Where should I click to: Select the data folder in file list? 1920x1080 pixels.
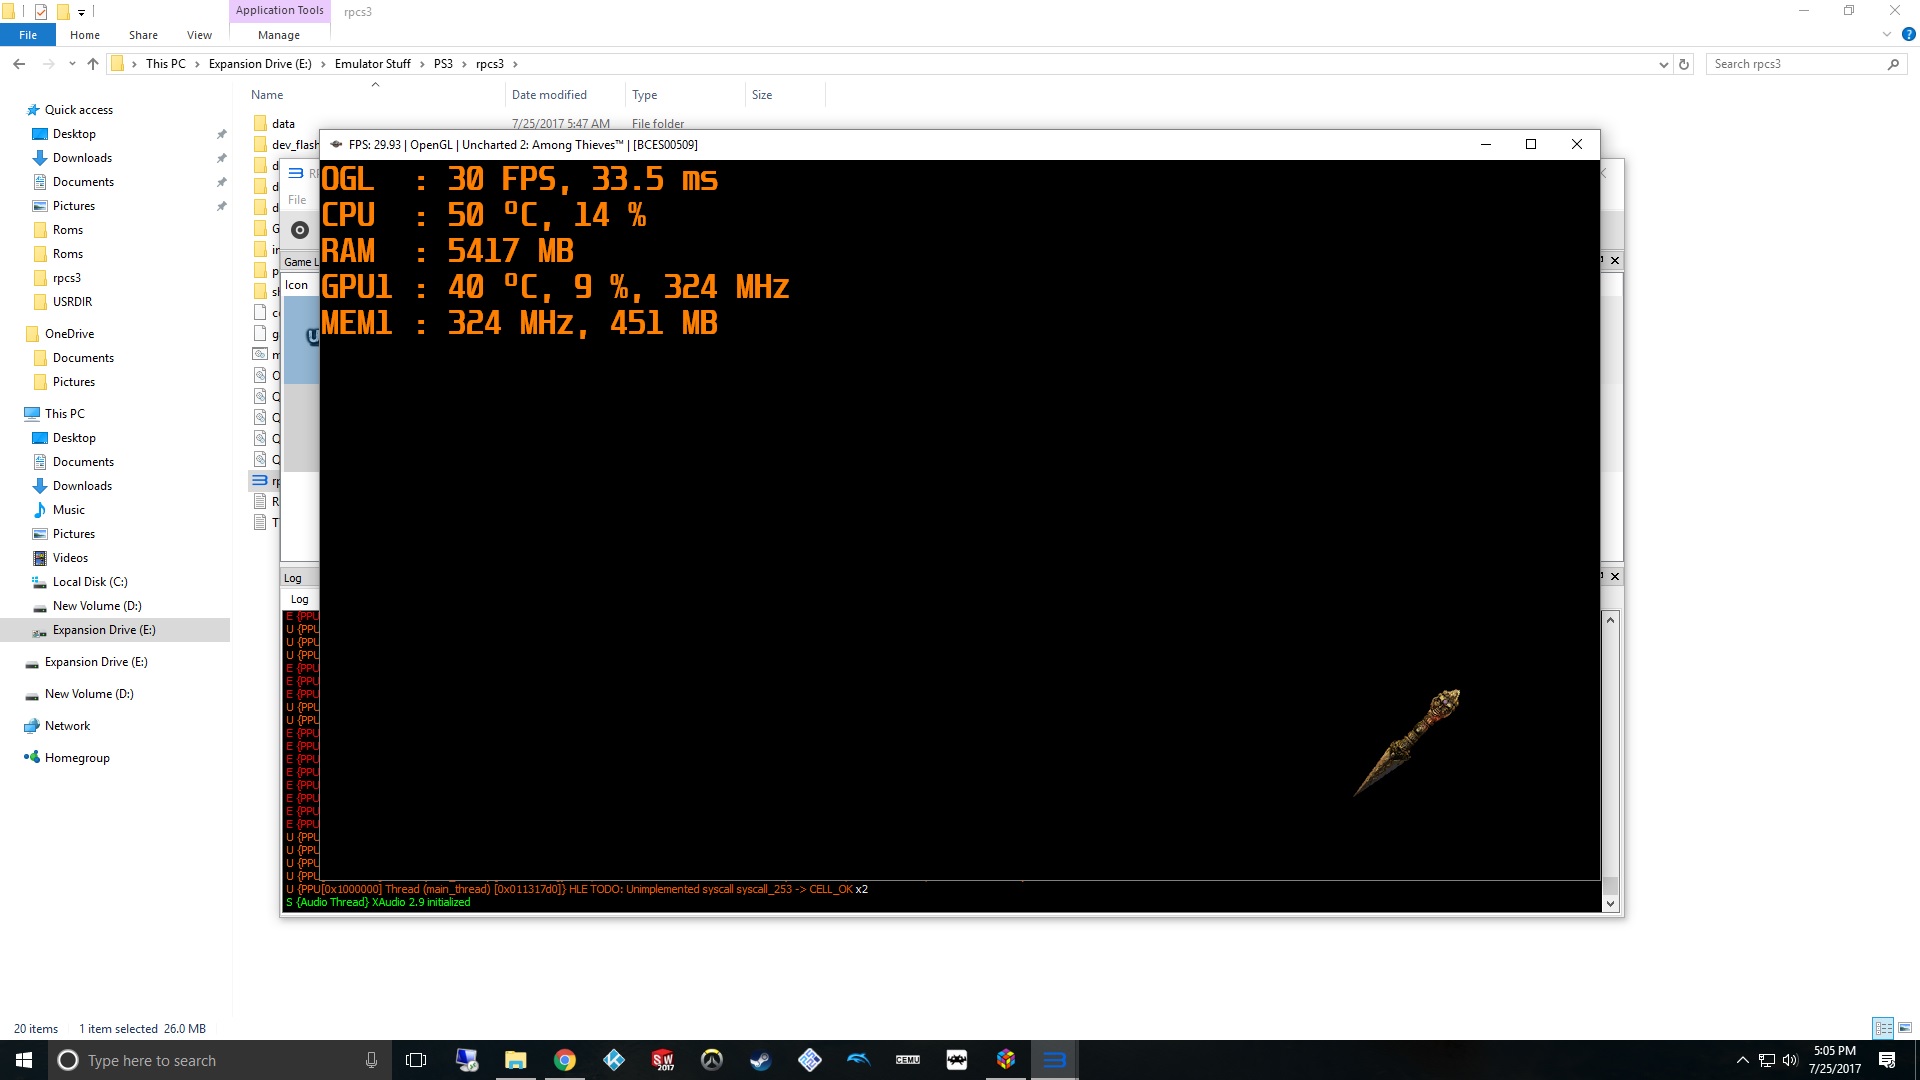pos(283,124)
